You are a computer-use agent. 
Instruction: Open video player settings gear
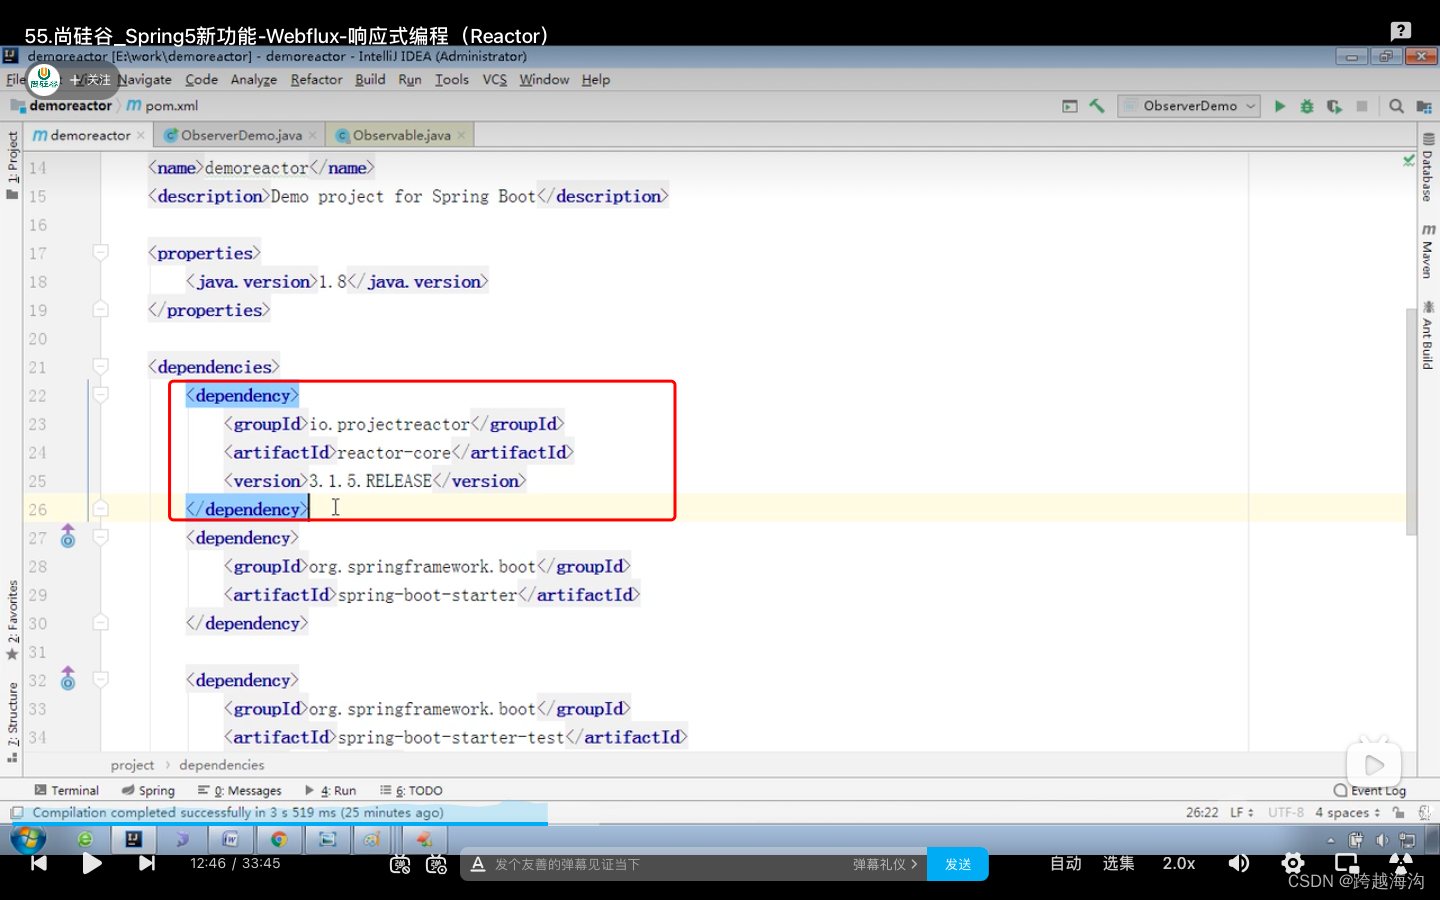pyautogui.click(x=1293, y=863)
